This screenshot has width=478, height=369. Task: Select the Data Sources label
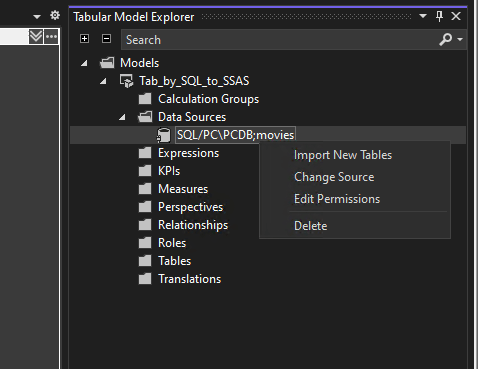[x=192, y=117]
